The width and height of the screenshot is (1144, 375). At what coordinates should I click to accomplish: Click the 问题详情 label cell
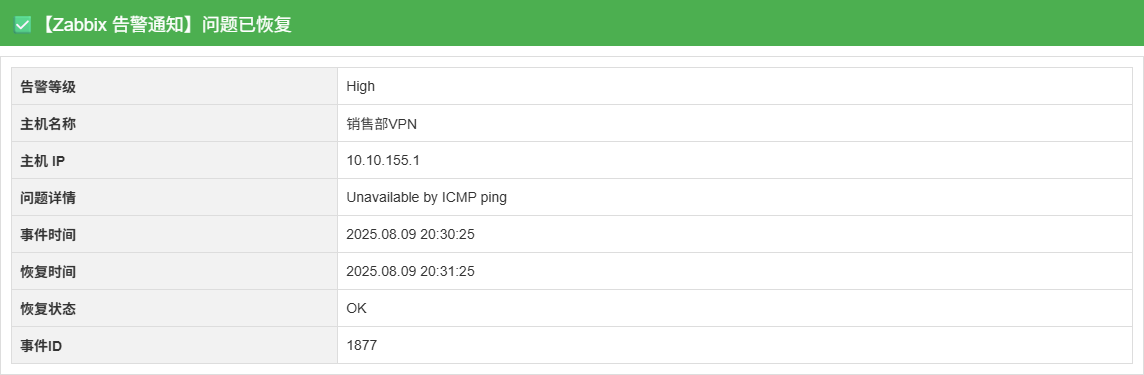tap(174, 198)
